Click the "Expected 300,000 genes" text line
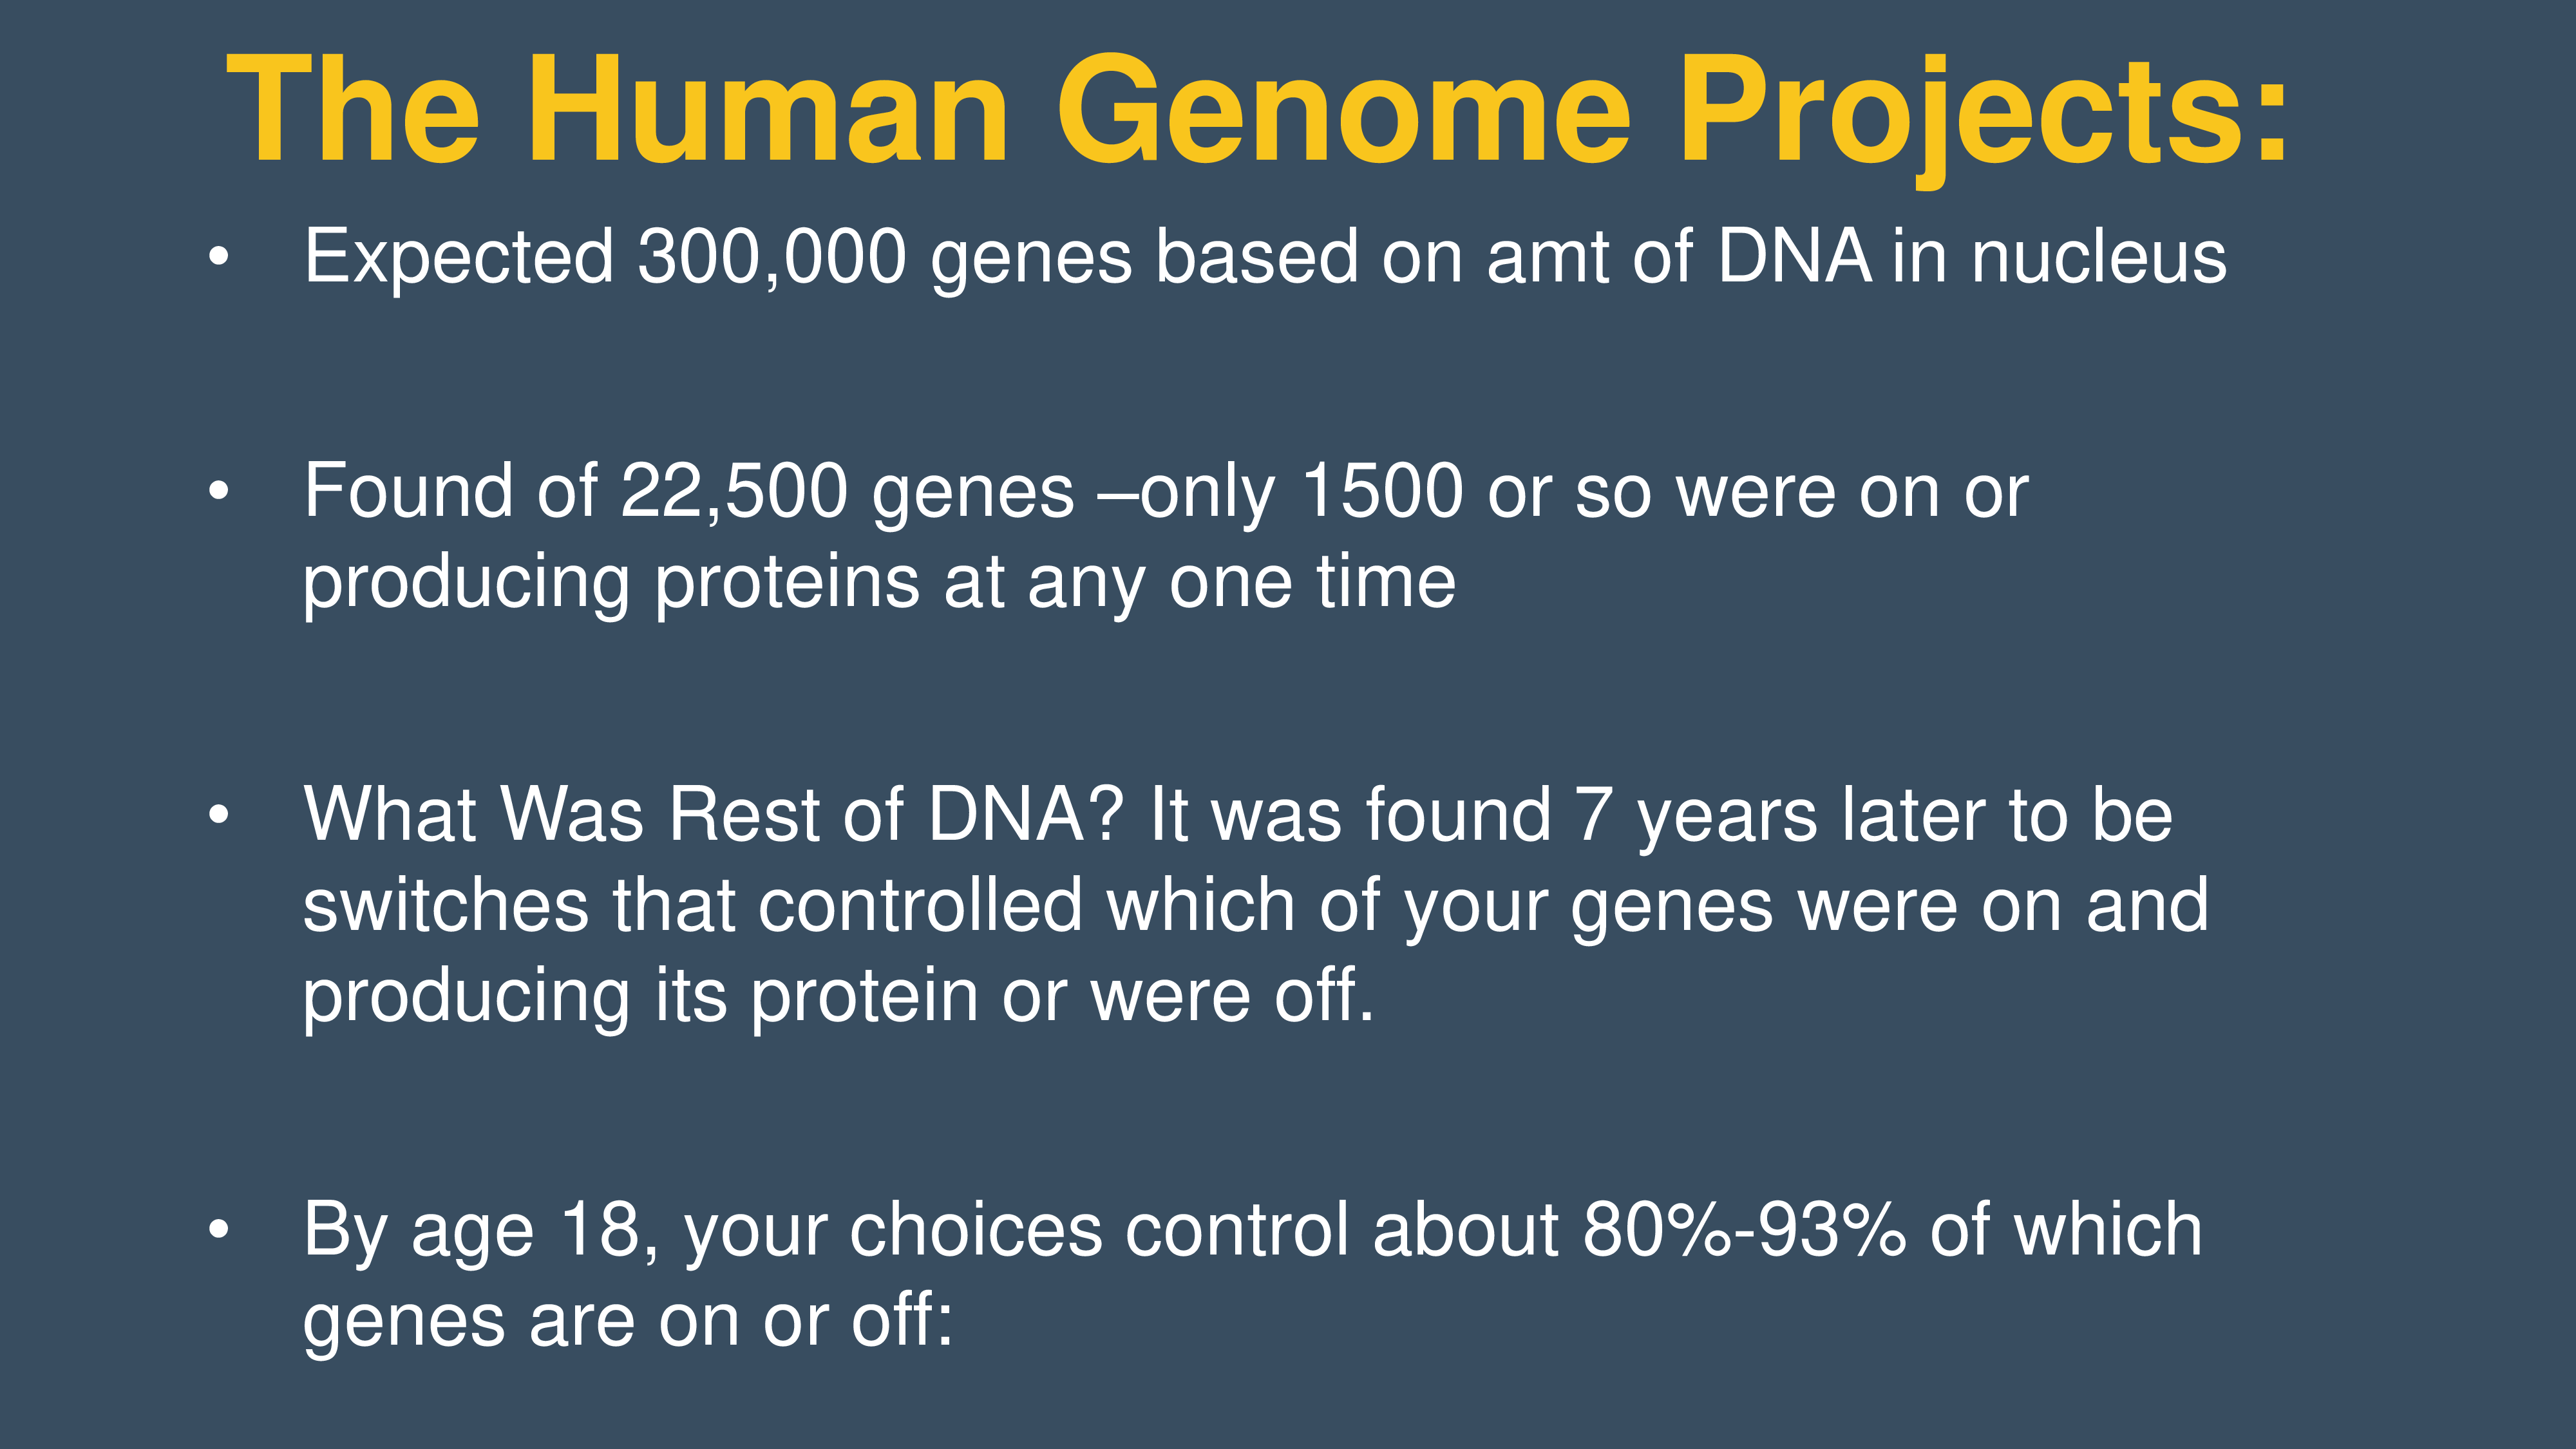This screenshot has height=1449, width=2576. click(1265, 258)
